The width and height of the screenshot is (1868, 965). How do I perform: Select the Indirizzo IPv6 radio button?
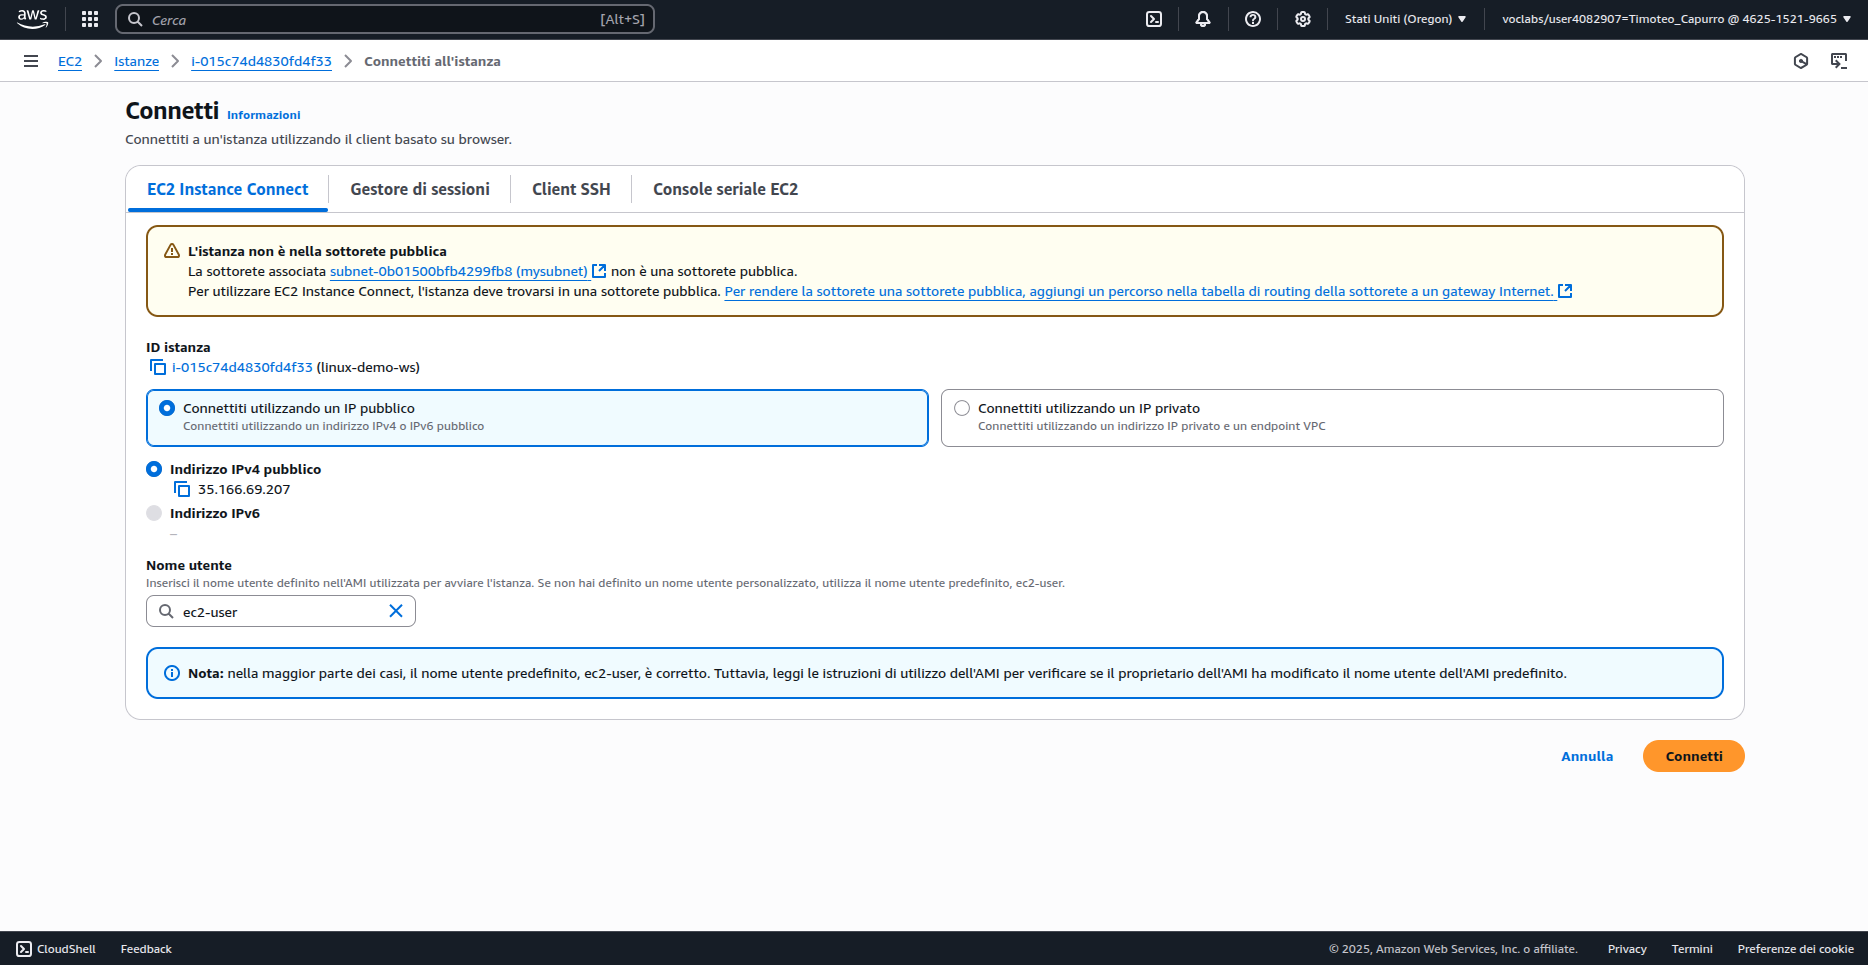pos(154,513)
